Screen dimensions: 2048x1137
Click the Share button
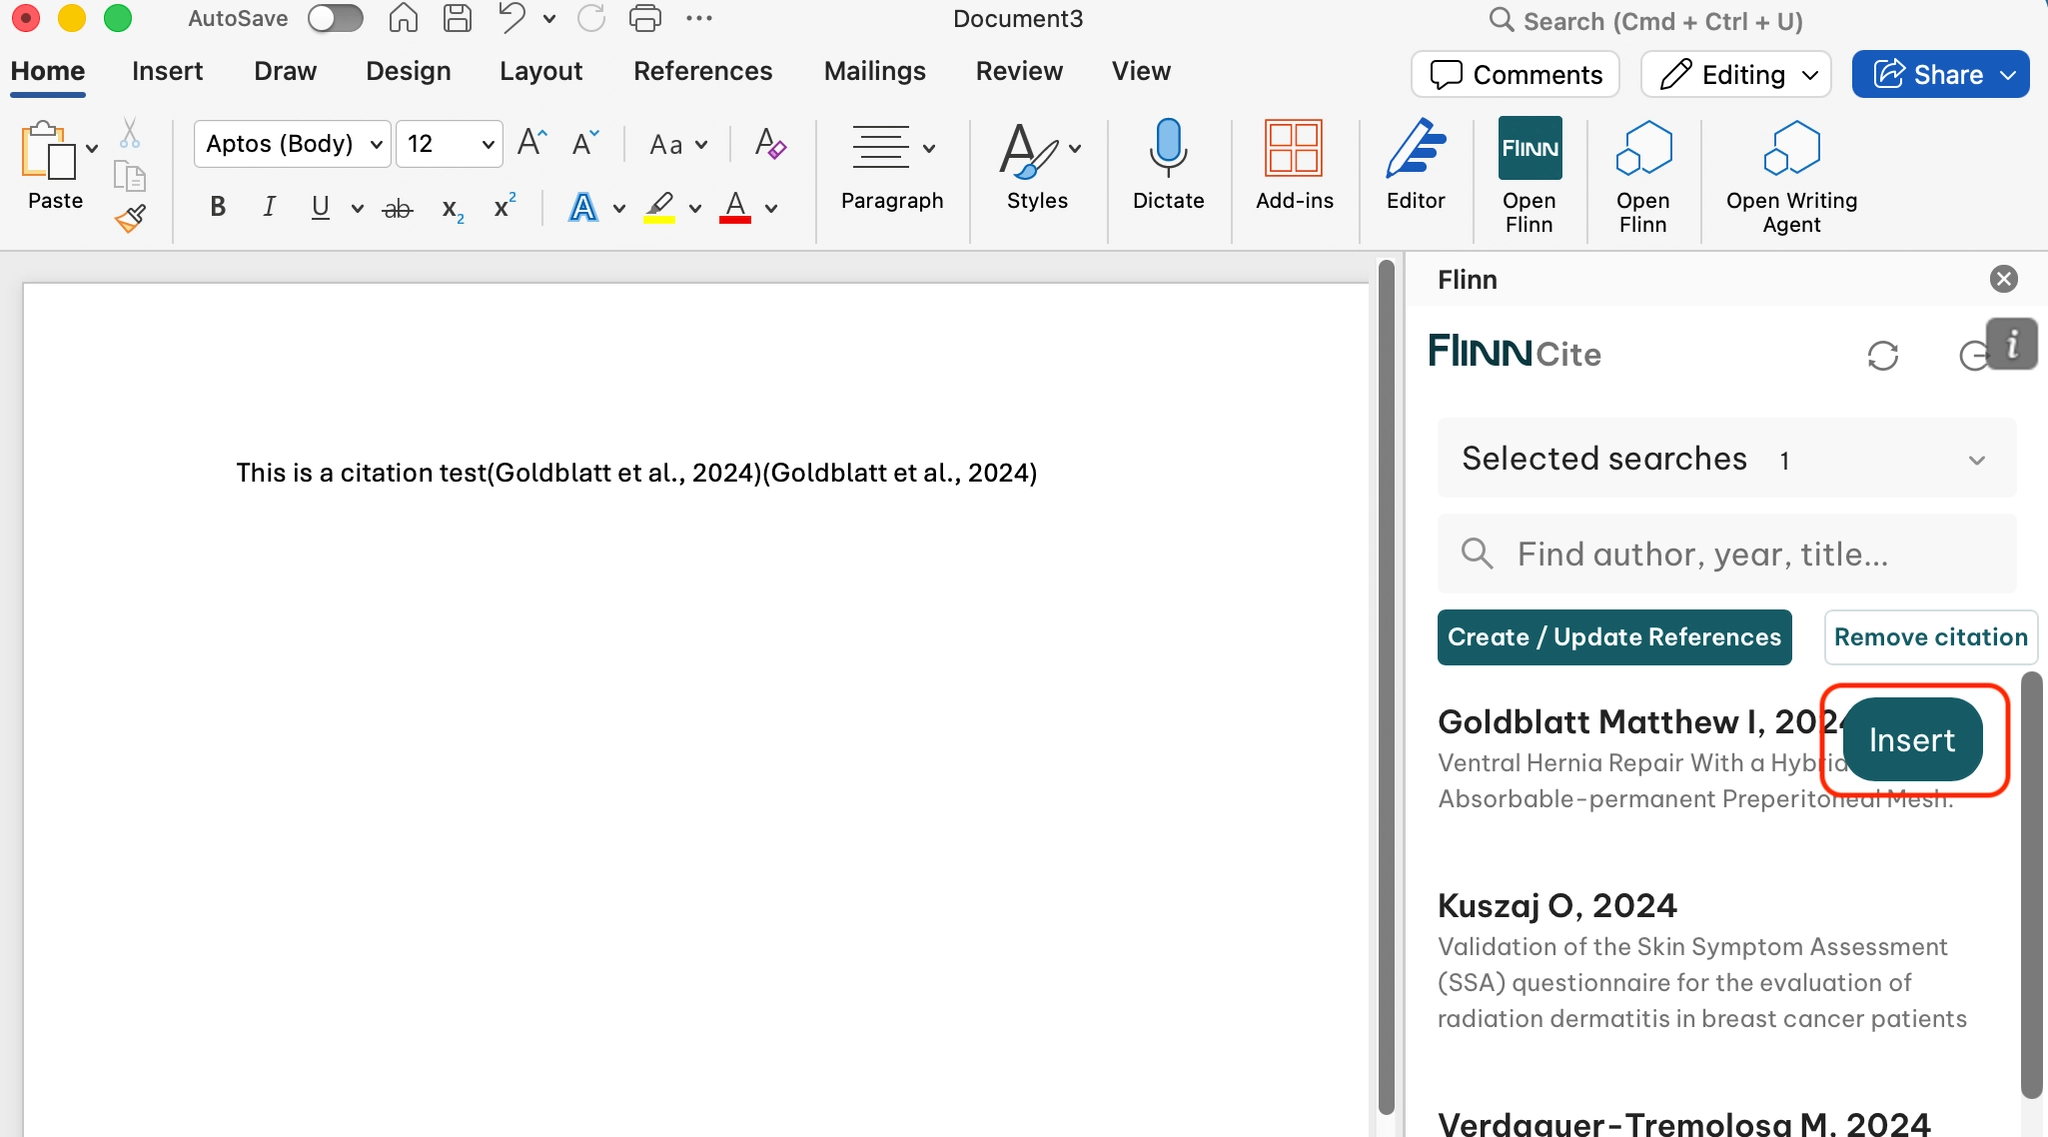click(x=1940, y=75)
